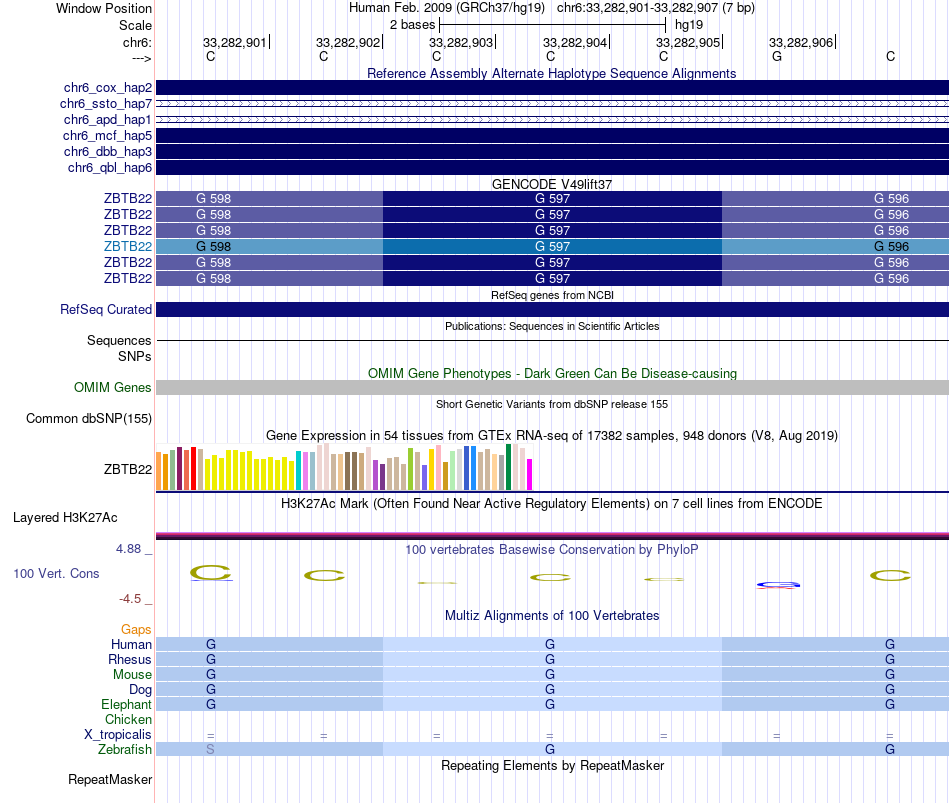The height and width of the screenshot is (803, 950).
Task: Select the chr6_qbl_hap6 track label
Action: (x=110, y=167)
